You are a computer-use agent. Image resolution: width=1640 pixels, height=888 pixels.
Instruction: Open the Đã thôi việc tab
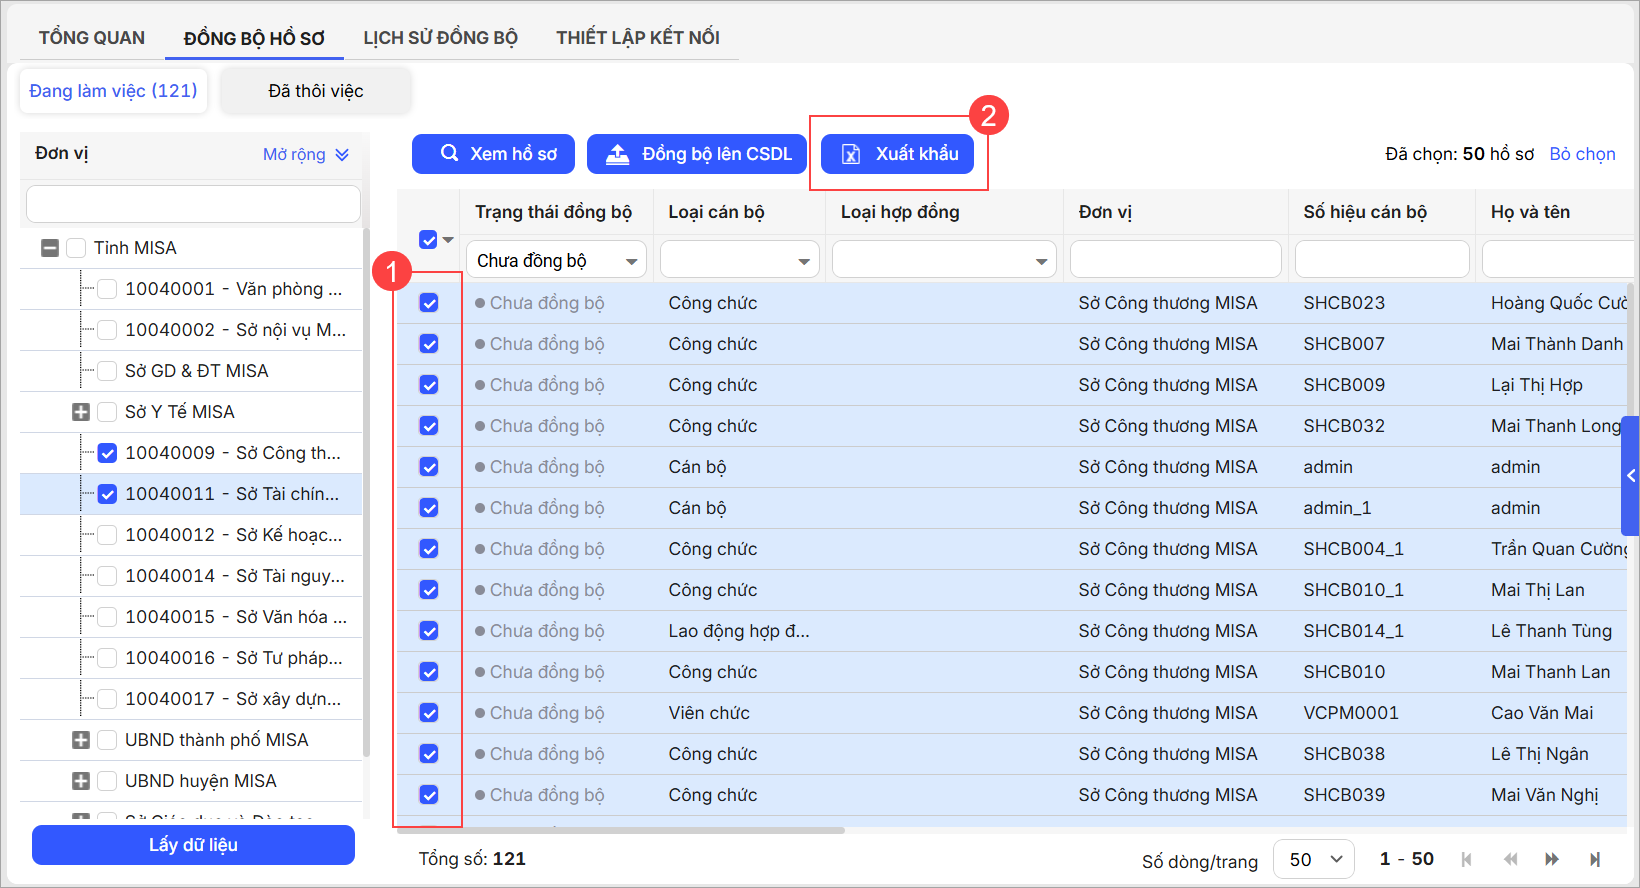(315, 91)
